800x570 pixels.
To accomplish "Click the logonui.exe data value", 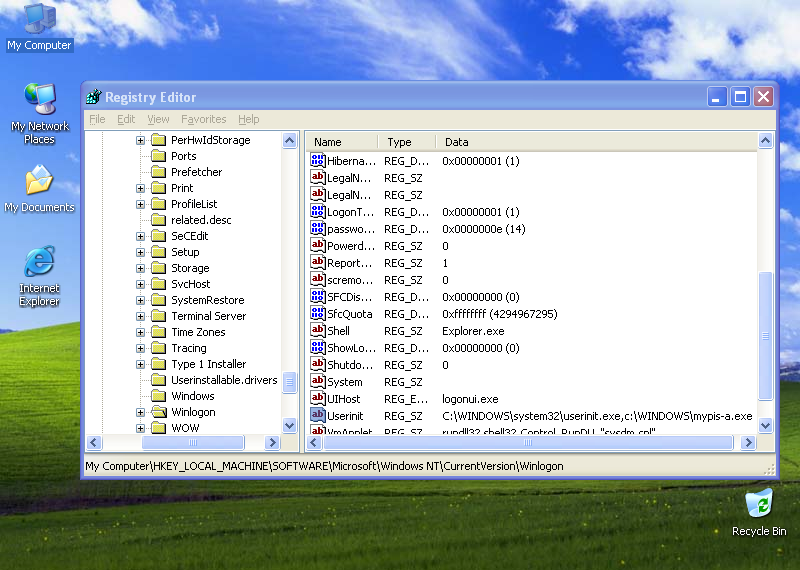I will [470, 399].
